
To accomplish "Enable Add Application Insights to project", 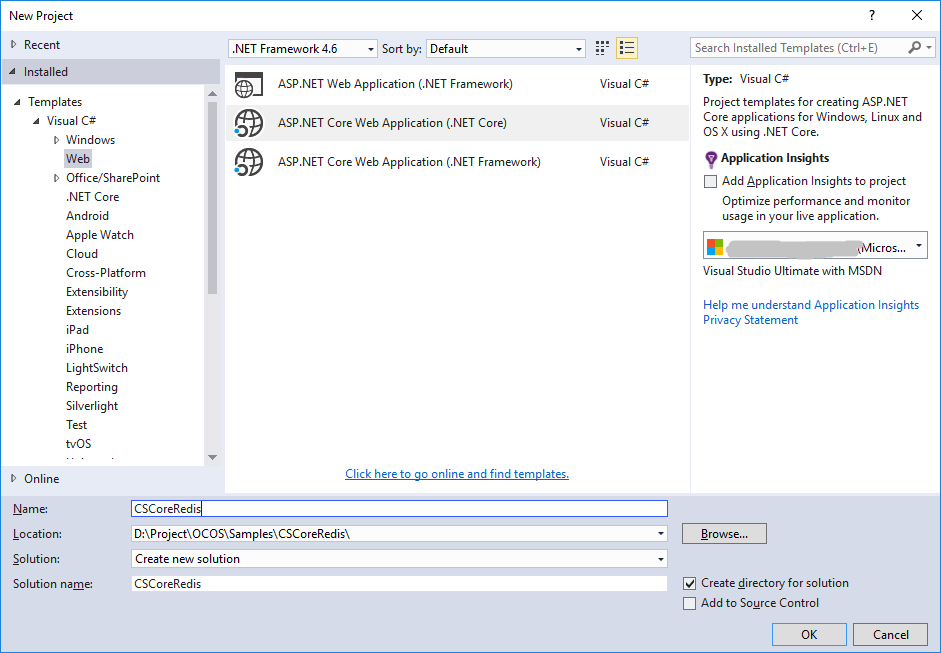I will 710,181.
